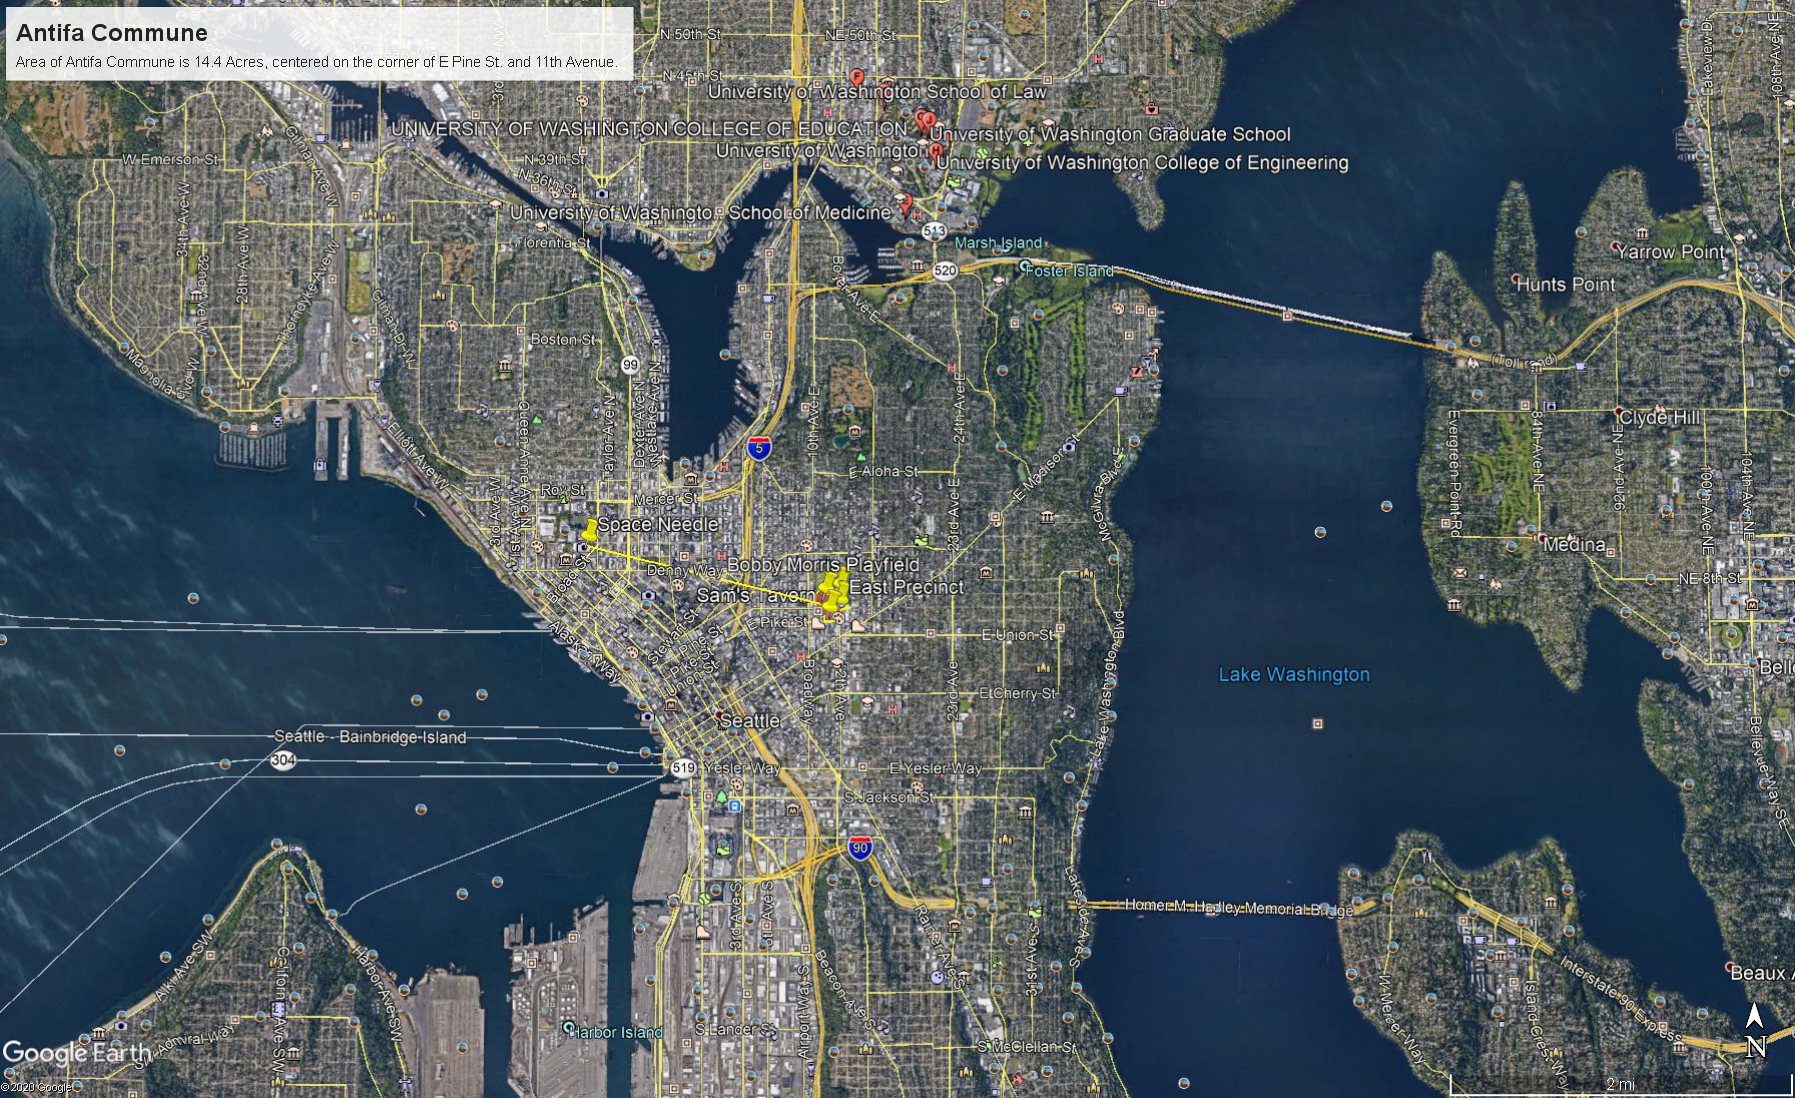The image size is (1795, 1098).
Task: Click the Space Needle yellow pushpin
Action: [x=591, y=531]
